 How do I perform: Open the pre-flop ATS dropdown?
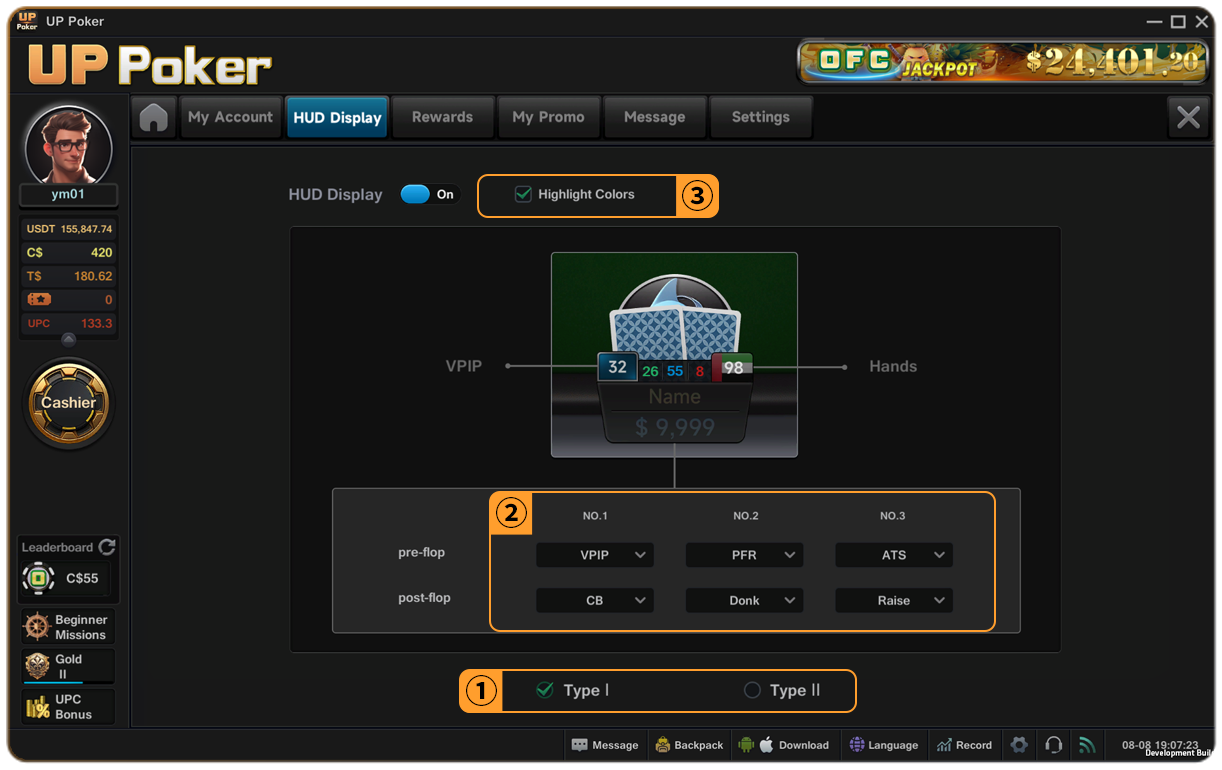tap(893, 555)
